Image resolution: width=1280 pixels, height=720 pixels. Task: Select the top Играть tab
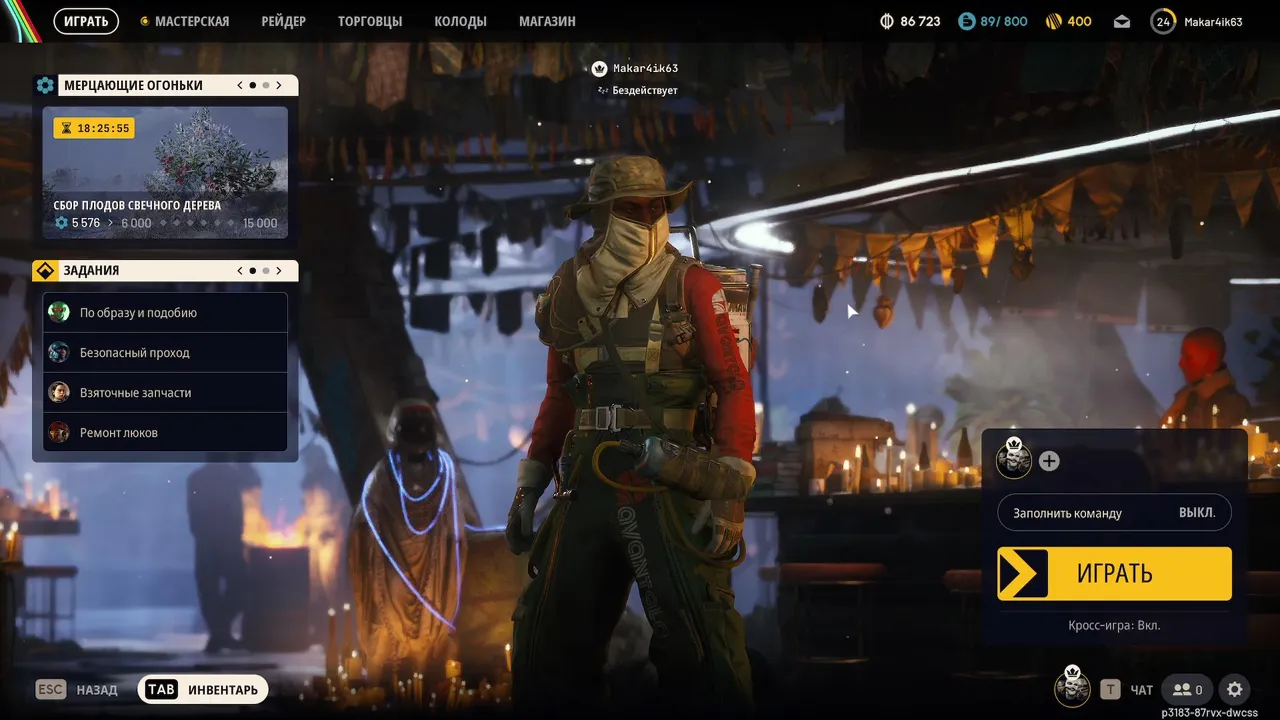click(x=86, y=21)
